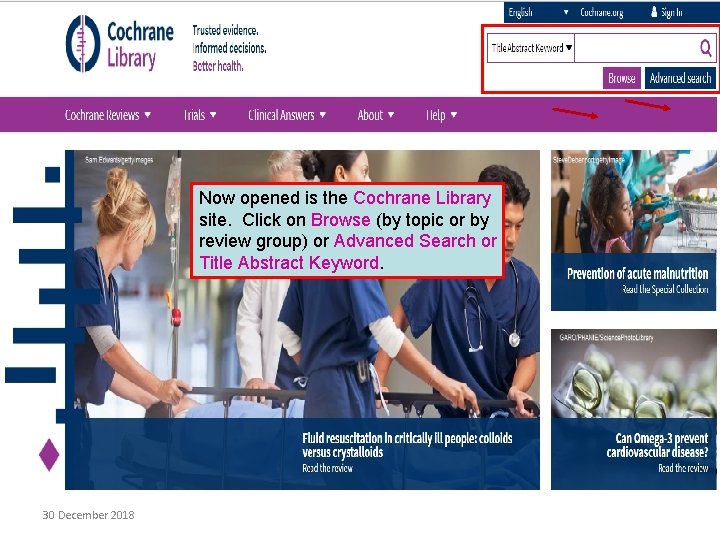This screenshot has width=720, height=540.
Task: Click the Browse button
Action: (622, 79)
